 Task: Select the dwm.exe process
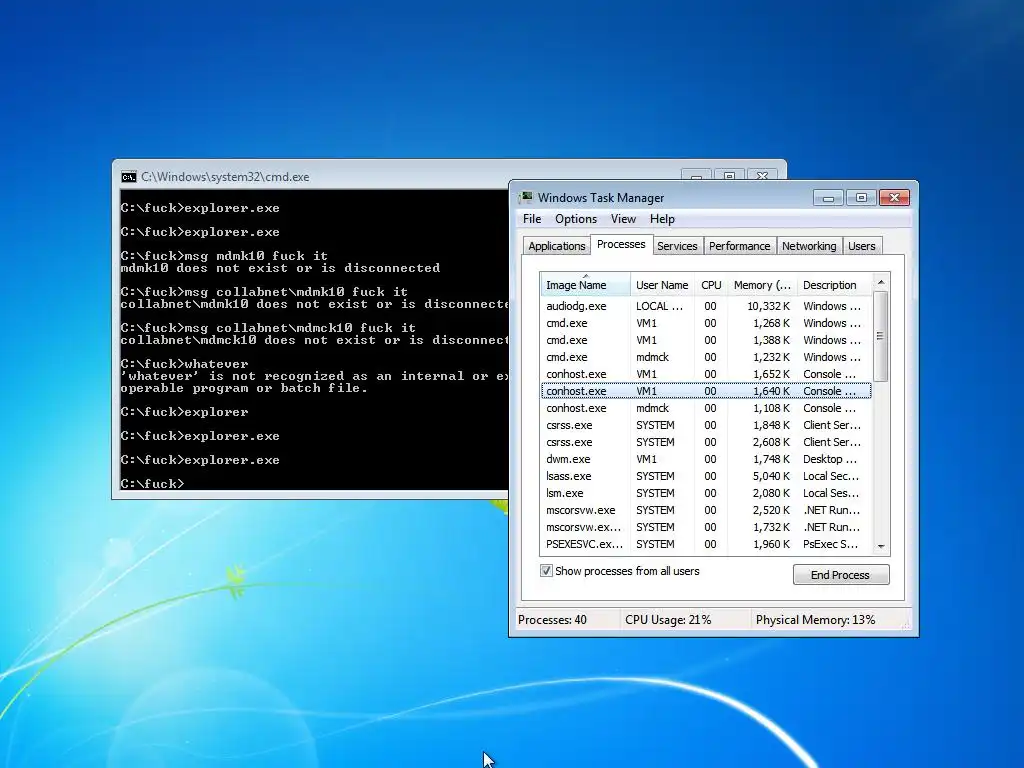[706, 458]
